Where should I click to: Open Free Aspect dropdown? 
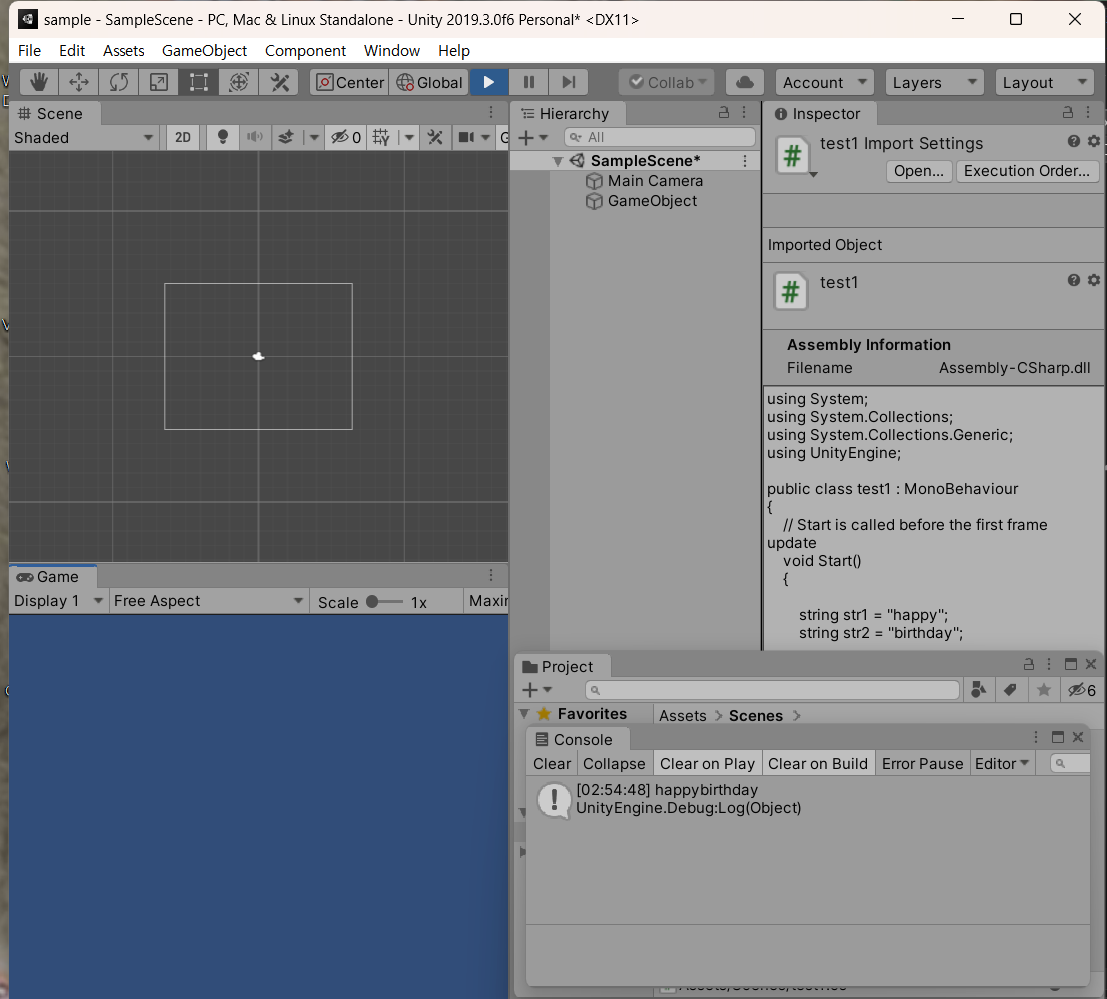tap(208, 601)
